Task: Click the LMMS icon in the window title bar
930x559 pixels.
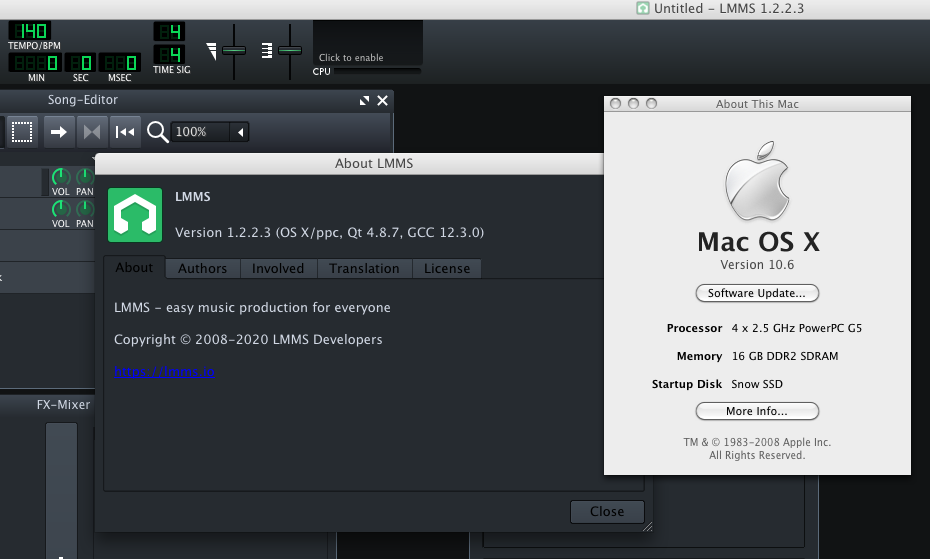Action: click(643, 8)
